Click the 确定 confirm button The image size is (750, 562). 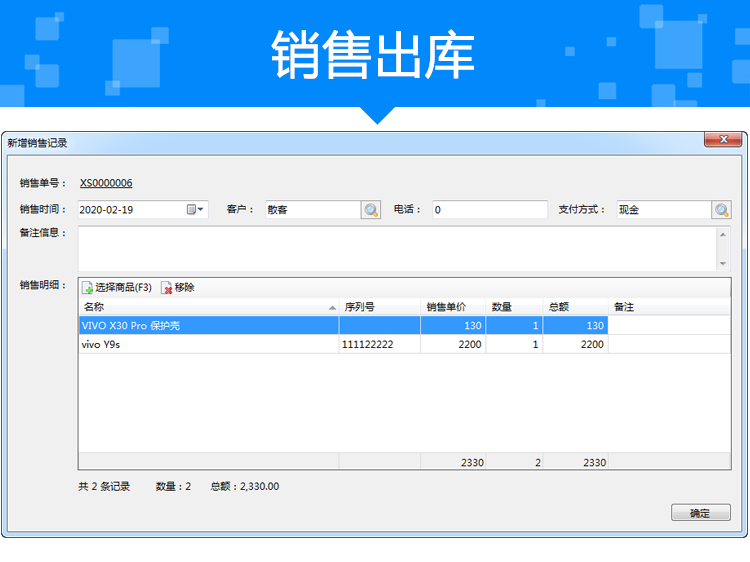[700, 512]
